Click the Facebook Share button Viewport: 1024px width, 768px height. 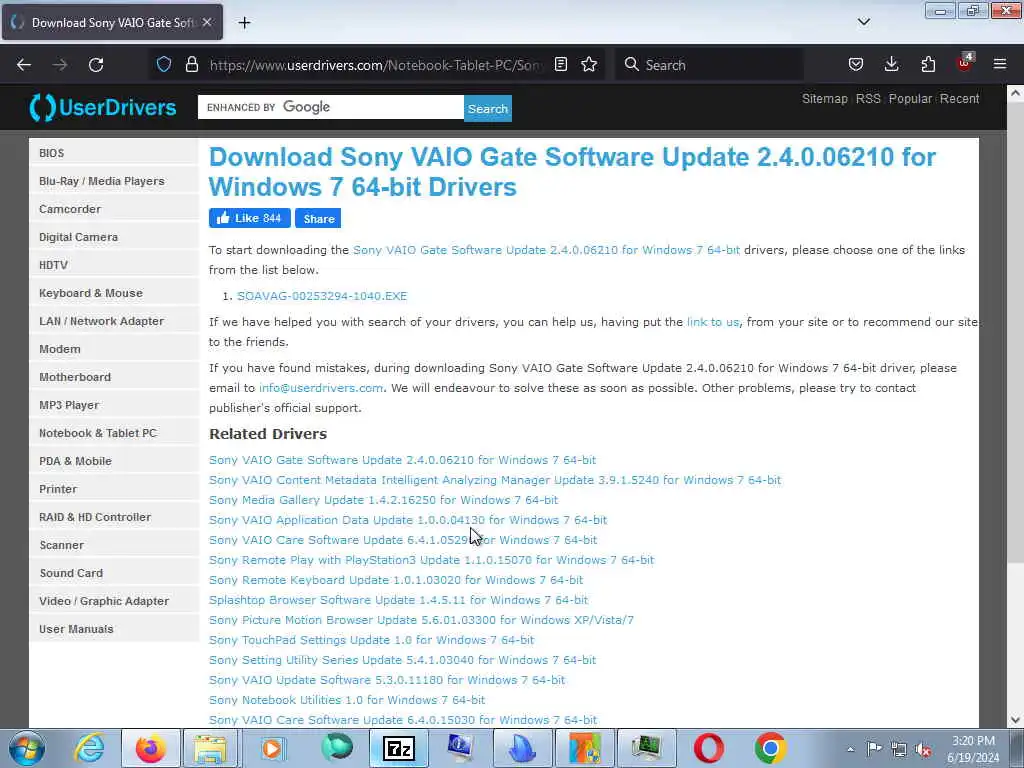coord(318,218)
